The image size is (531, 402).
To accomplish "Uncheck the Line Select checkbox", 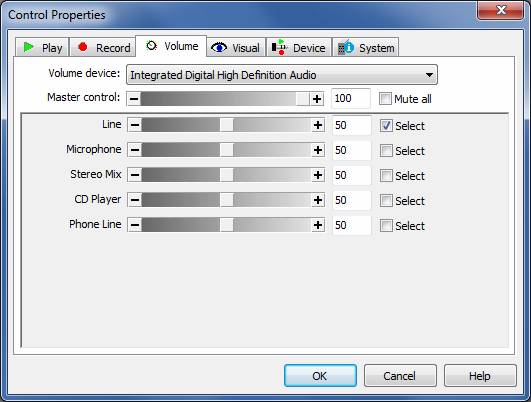I will coord(386,126).
